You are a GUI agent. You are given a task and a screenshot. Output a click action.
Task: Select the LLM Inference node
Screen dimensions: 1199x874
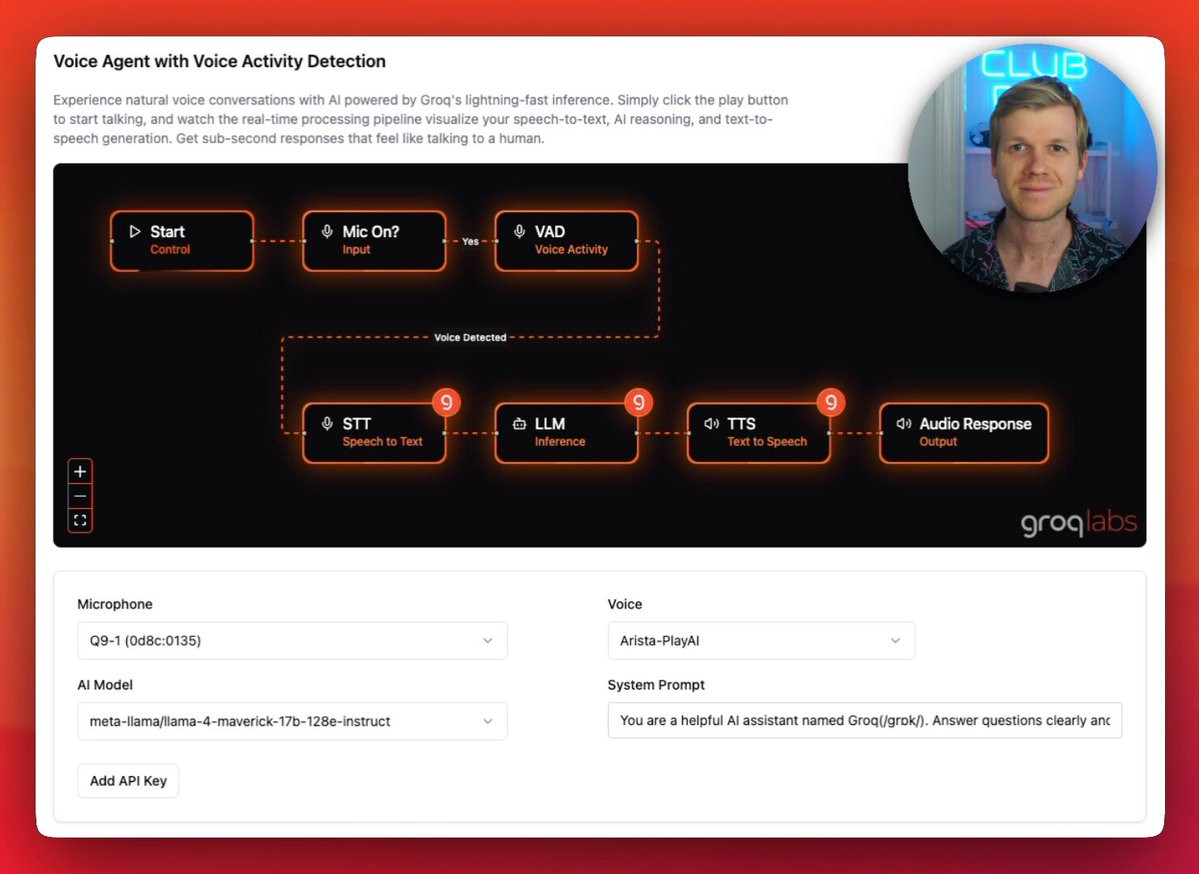567,433
